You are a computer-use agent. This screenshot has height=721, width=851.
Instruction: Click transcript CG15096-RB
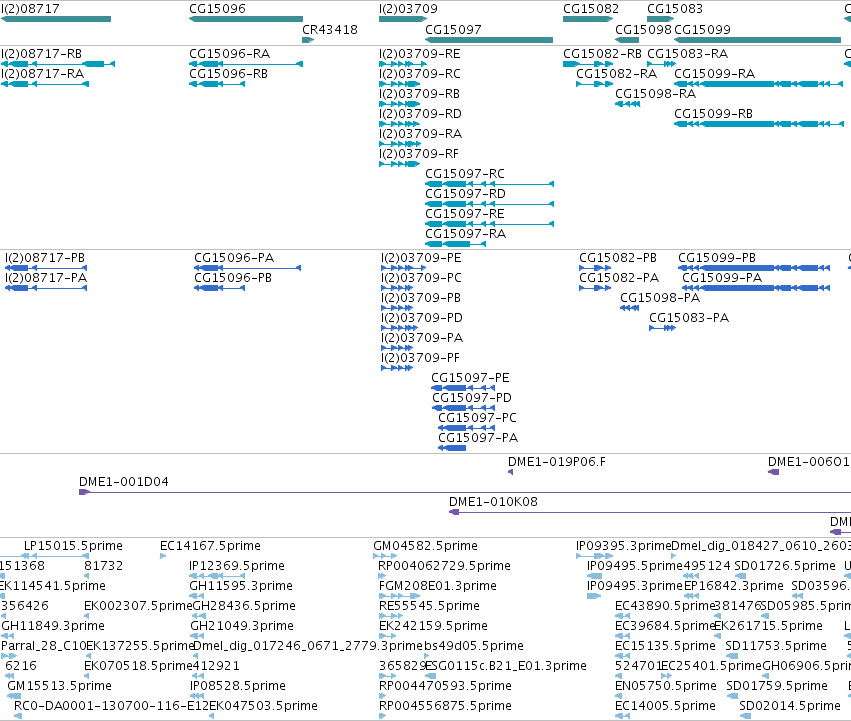pyautogui.click(x=217, y=84)
